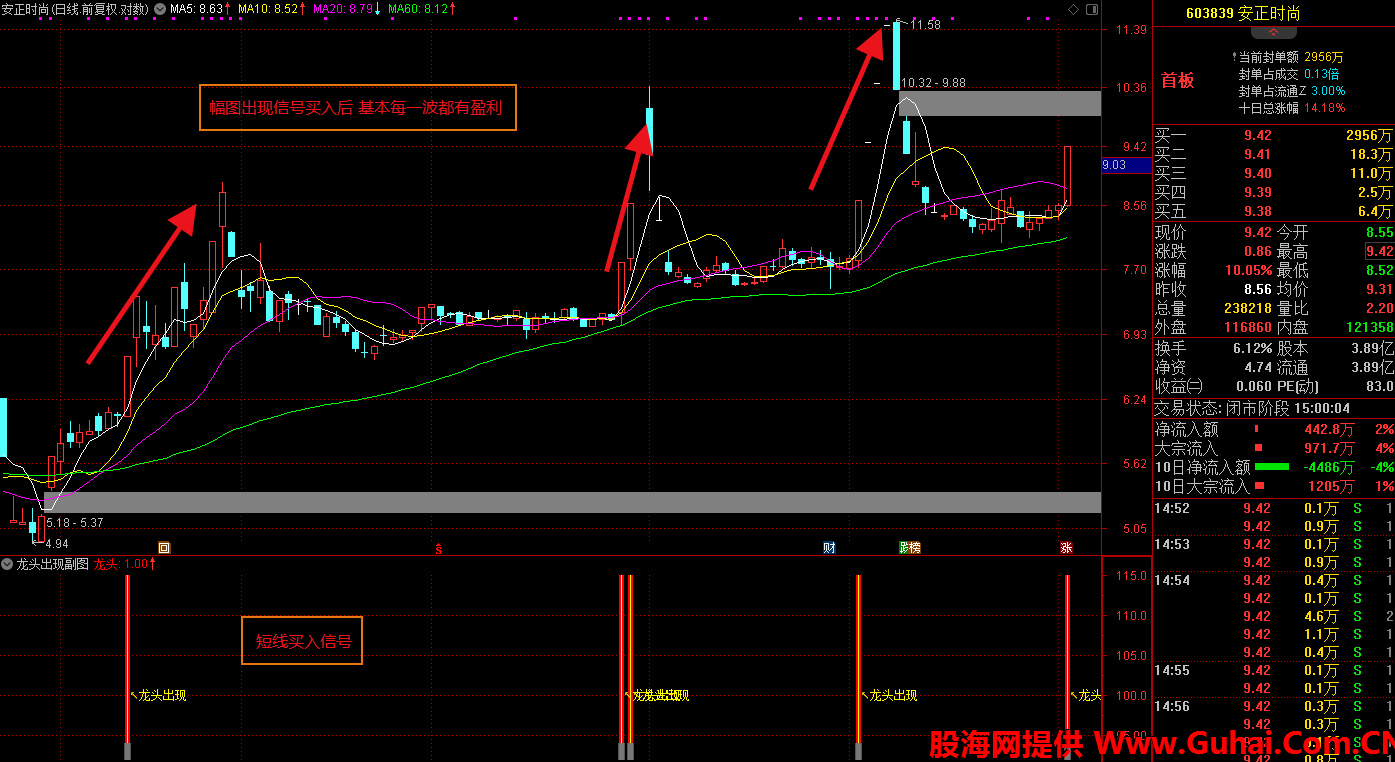Open the 财 financial report marker
Viewport: 1395px width, 762px height.
click(x=829, y=547)
